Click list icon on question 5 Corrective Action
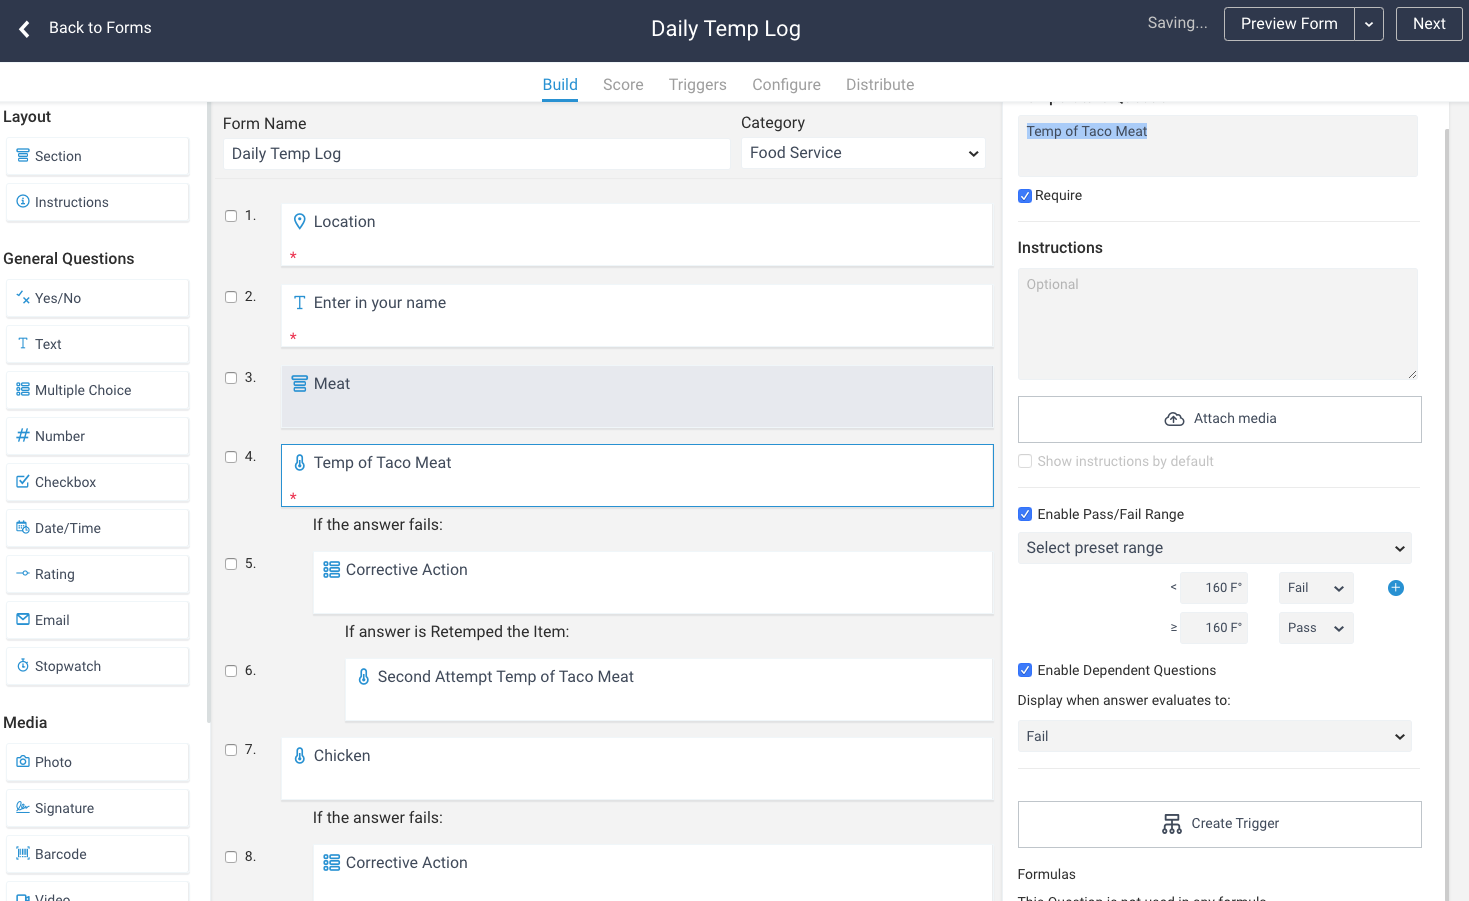The height and width of the screenshot is (901, 1469). 331,570
